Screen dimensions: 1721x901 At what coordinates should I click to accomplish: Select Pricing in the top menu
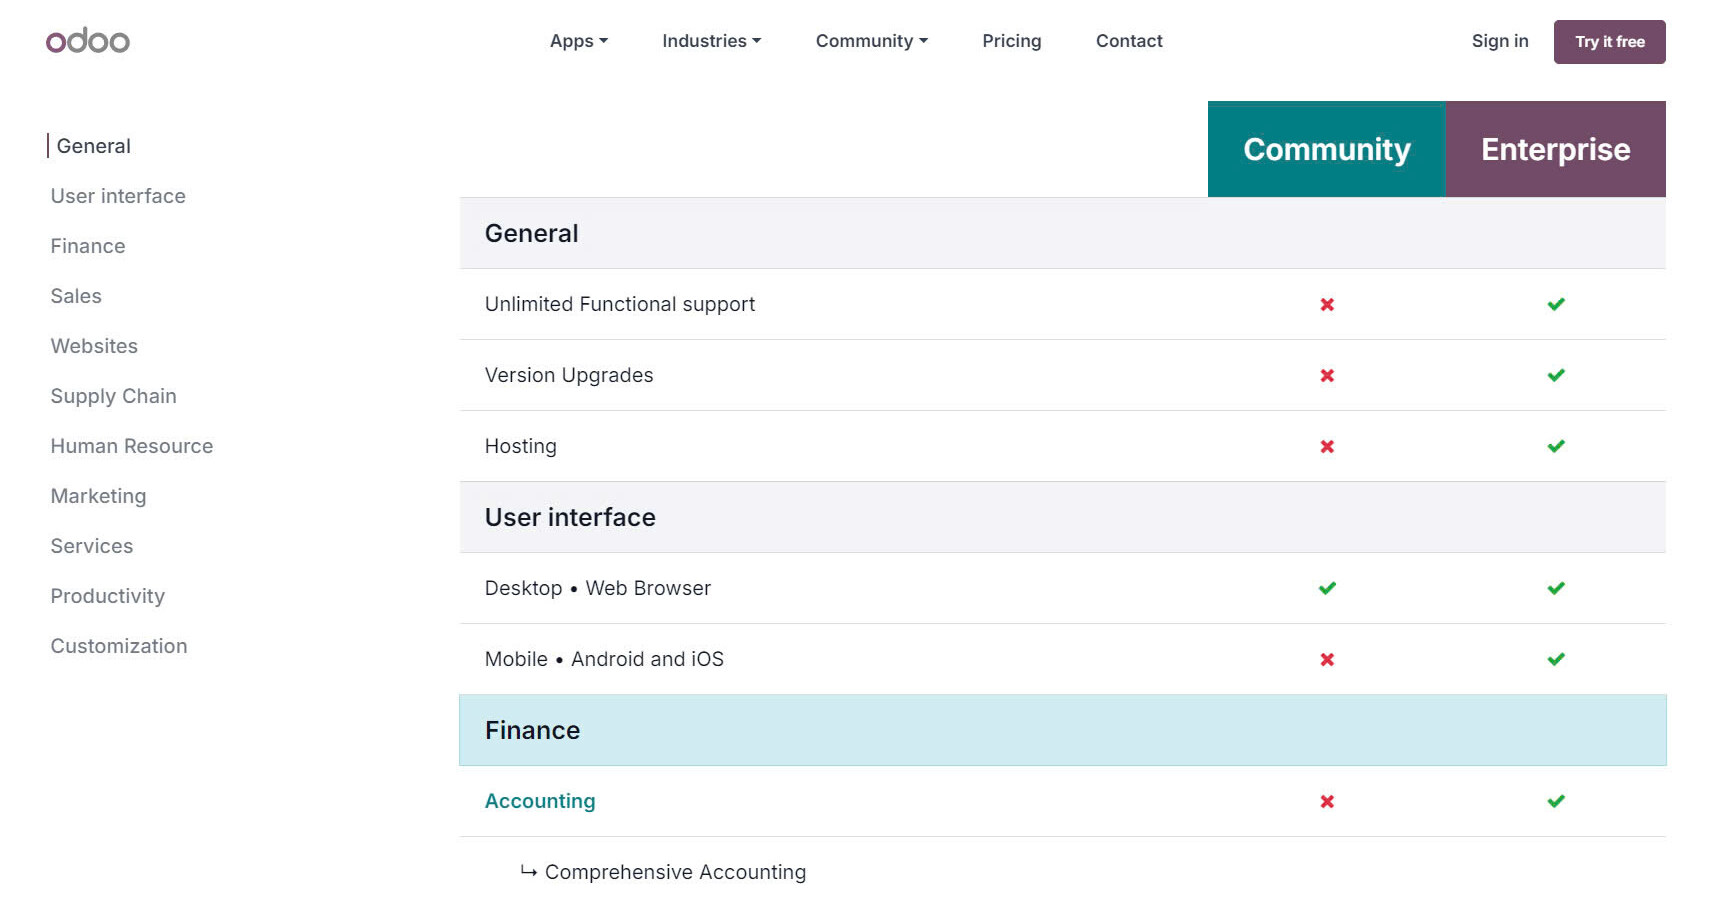(1011, 41)
